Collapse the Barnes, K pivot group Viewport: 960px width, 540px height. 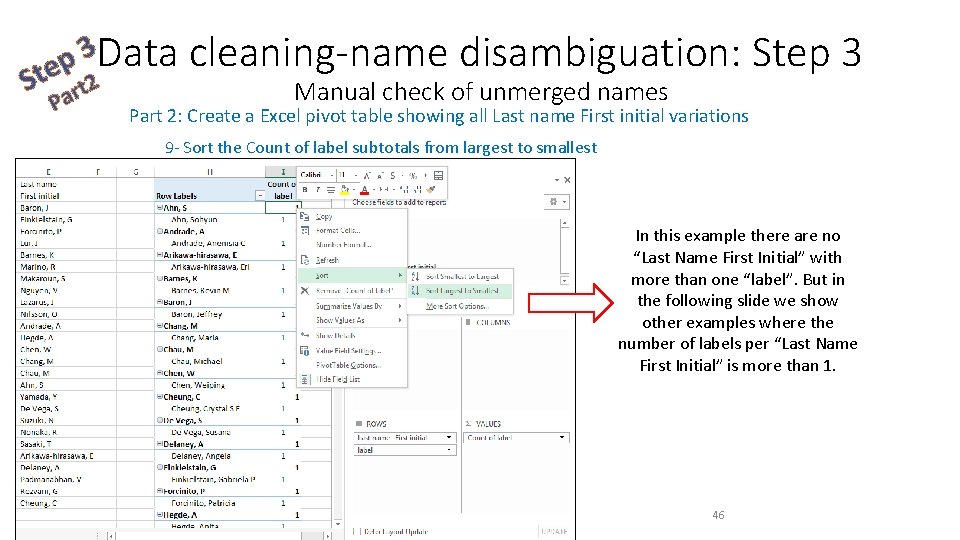(160, 279)
